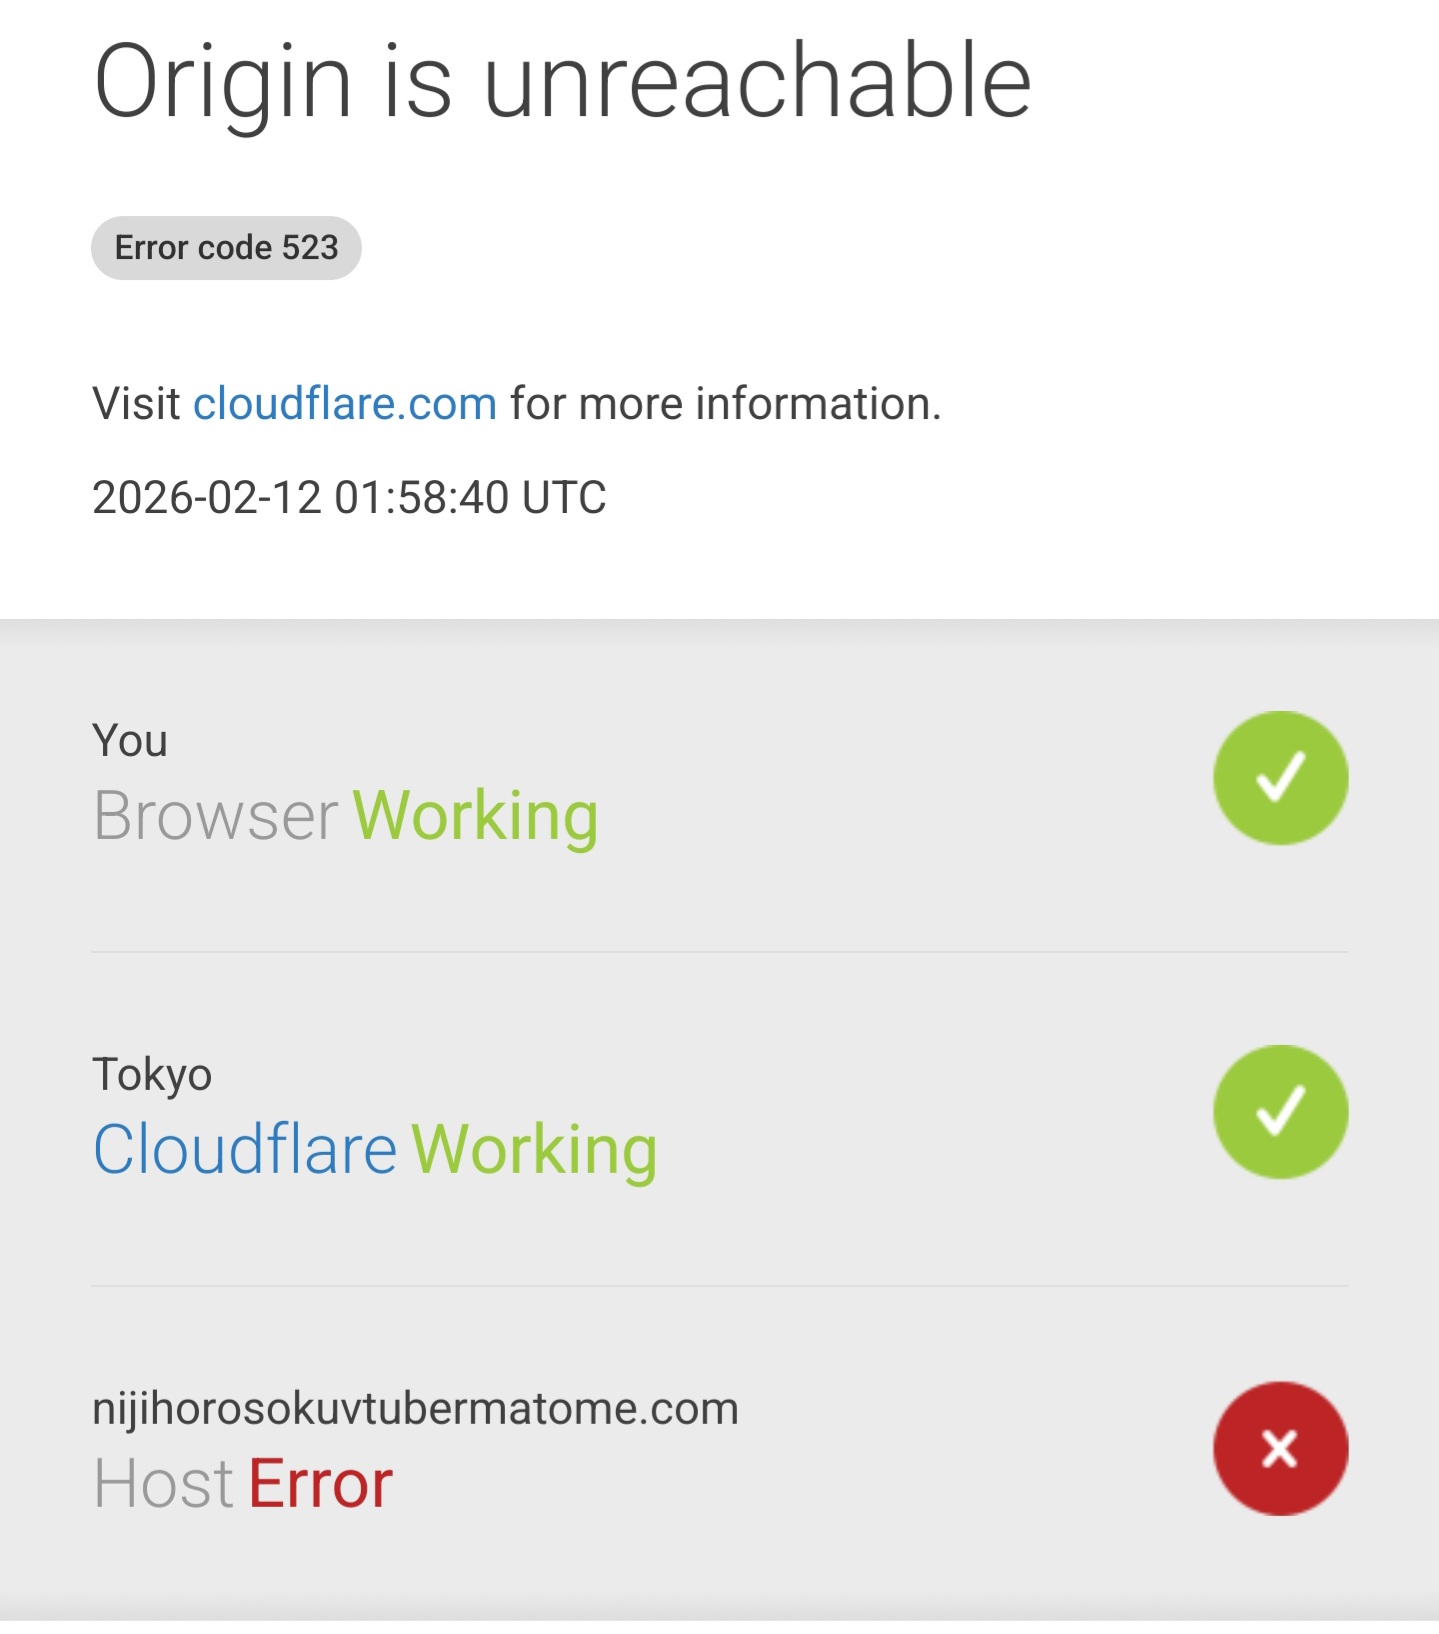
Task: Click the green checkmark beside Cloudflare Working
Action: pyautogui.click(x=1280, y=1112)
